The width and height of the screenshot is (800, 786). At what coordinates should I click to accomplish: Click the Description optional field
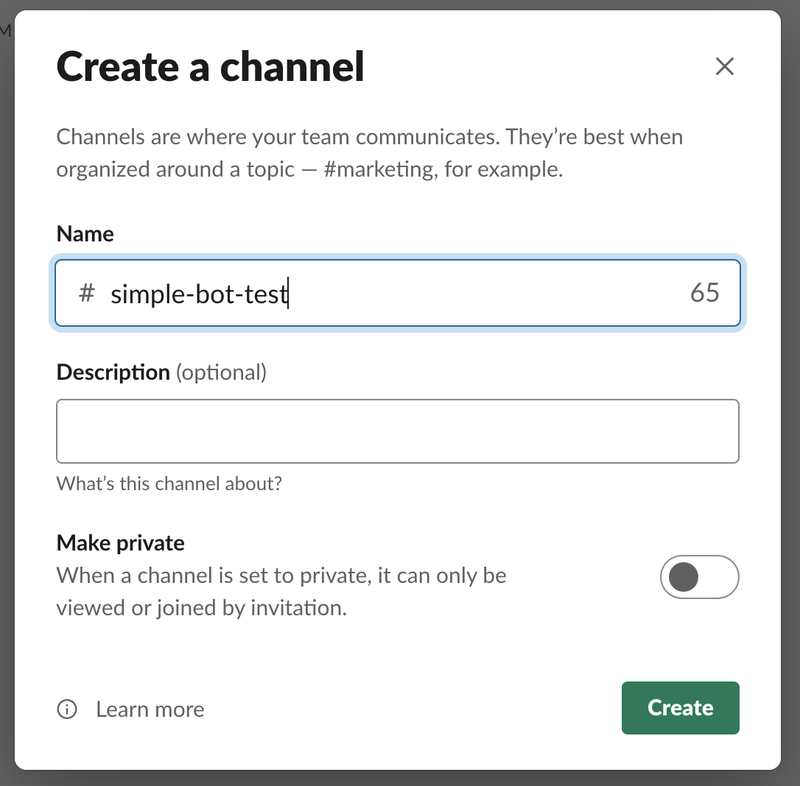tap(398, 430)
